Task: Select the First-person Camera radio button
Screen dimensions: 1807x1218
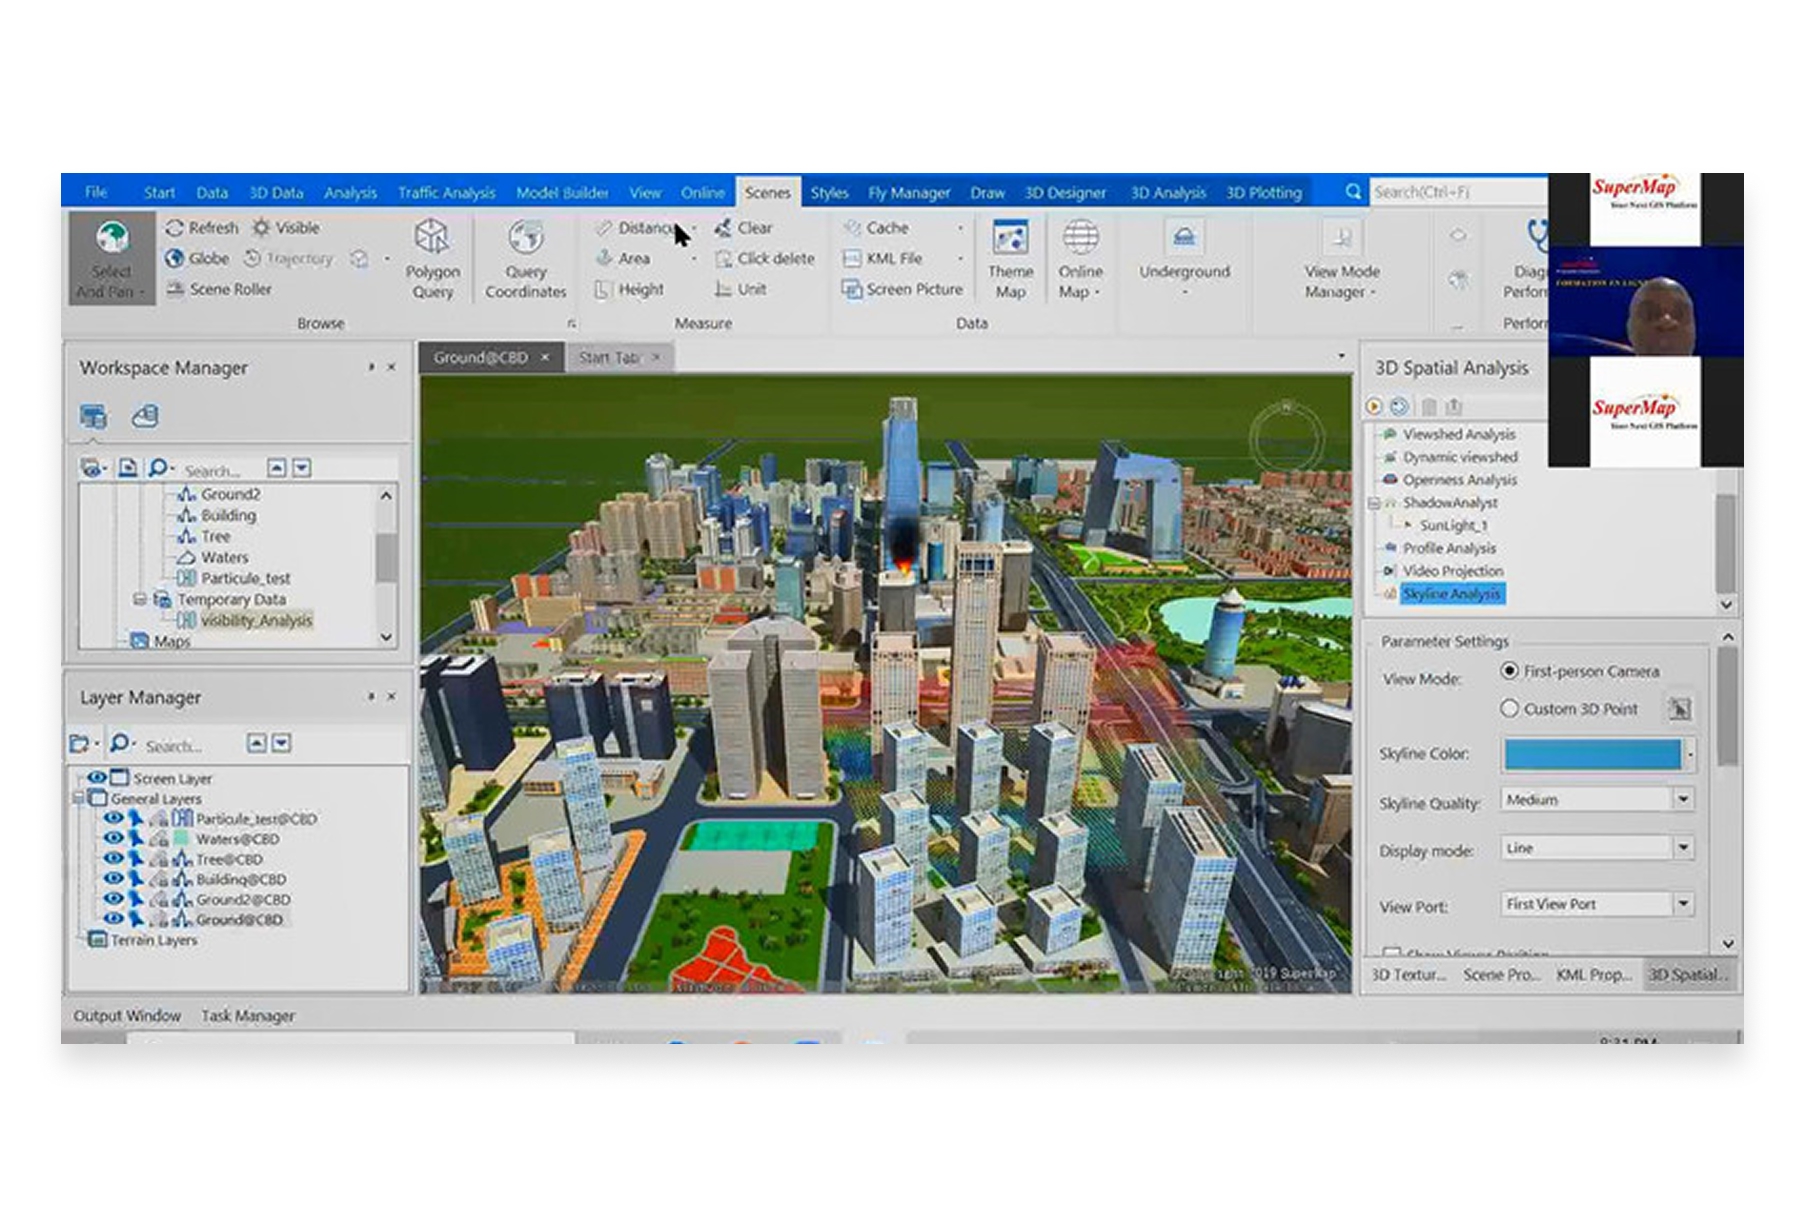Action: [x=1510, y=671]
